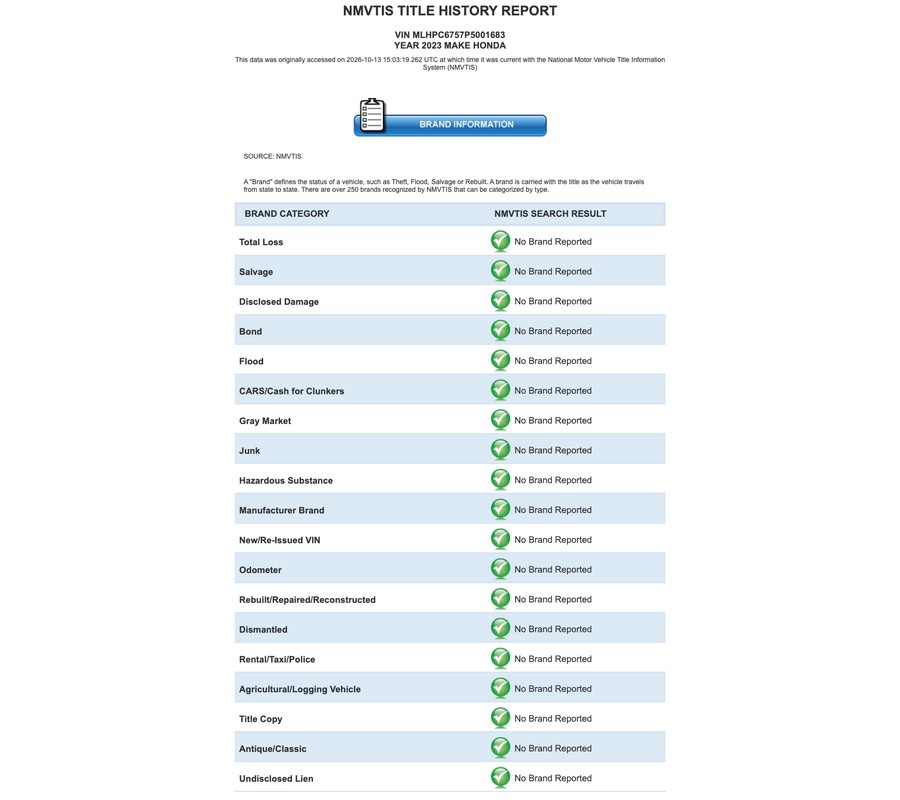This screenshot has height=800, width=900.
Task: Click the Brand Category column header
Action: coord(287,213)
